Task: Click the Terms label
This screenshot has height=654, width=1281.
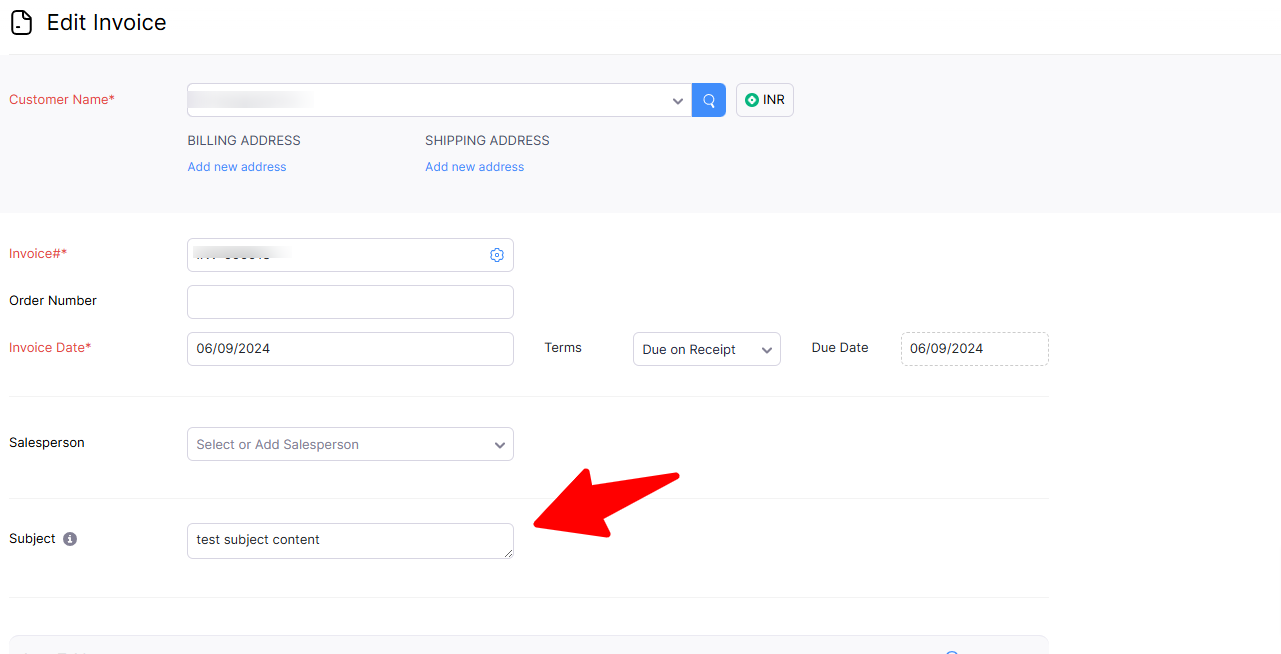Action: coord(563,348)
